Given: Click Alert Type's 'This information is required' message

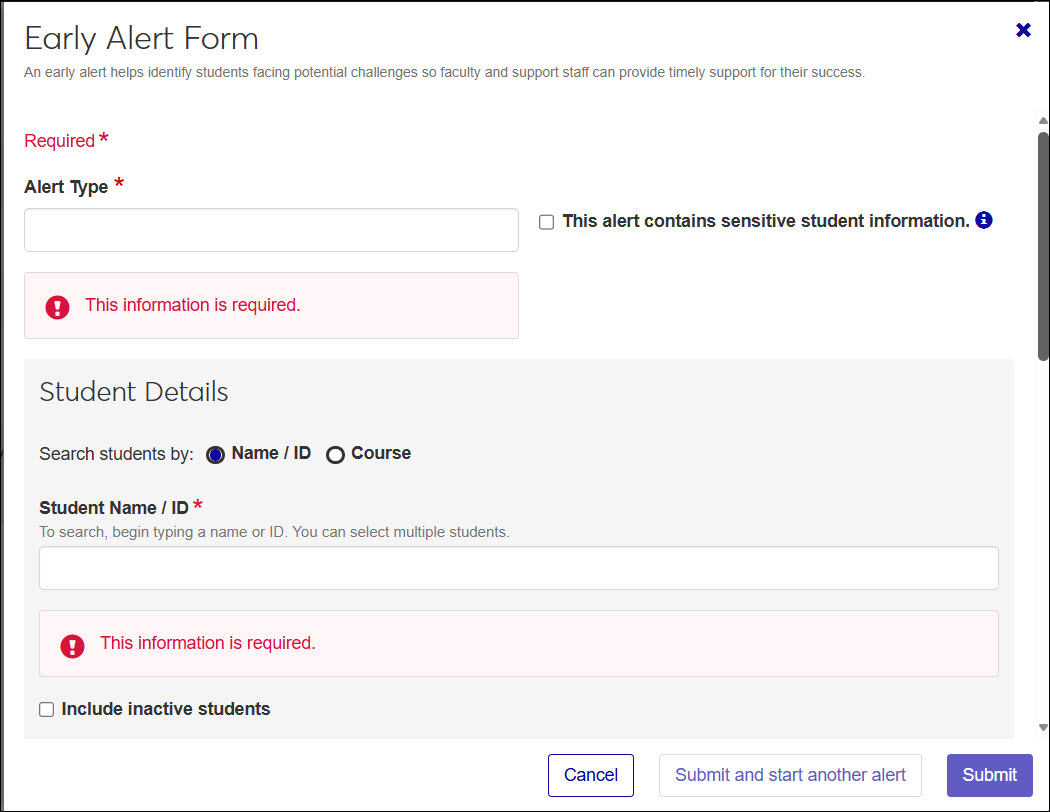Looking at the screenshot, I should click(x=193, y=305).
